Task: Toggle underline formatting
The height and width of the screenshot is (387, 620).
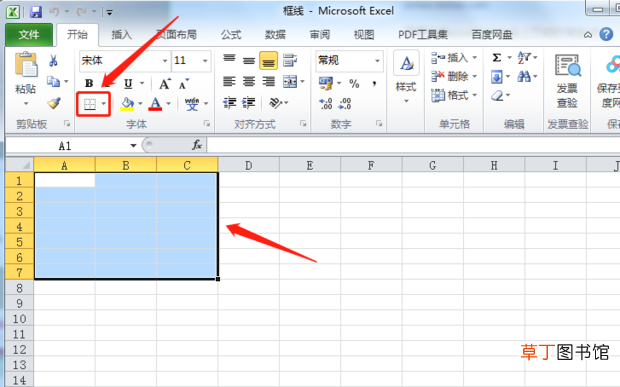Action: (128, 83)
